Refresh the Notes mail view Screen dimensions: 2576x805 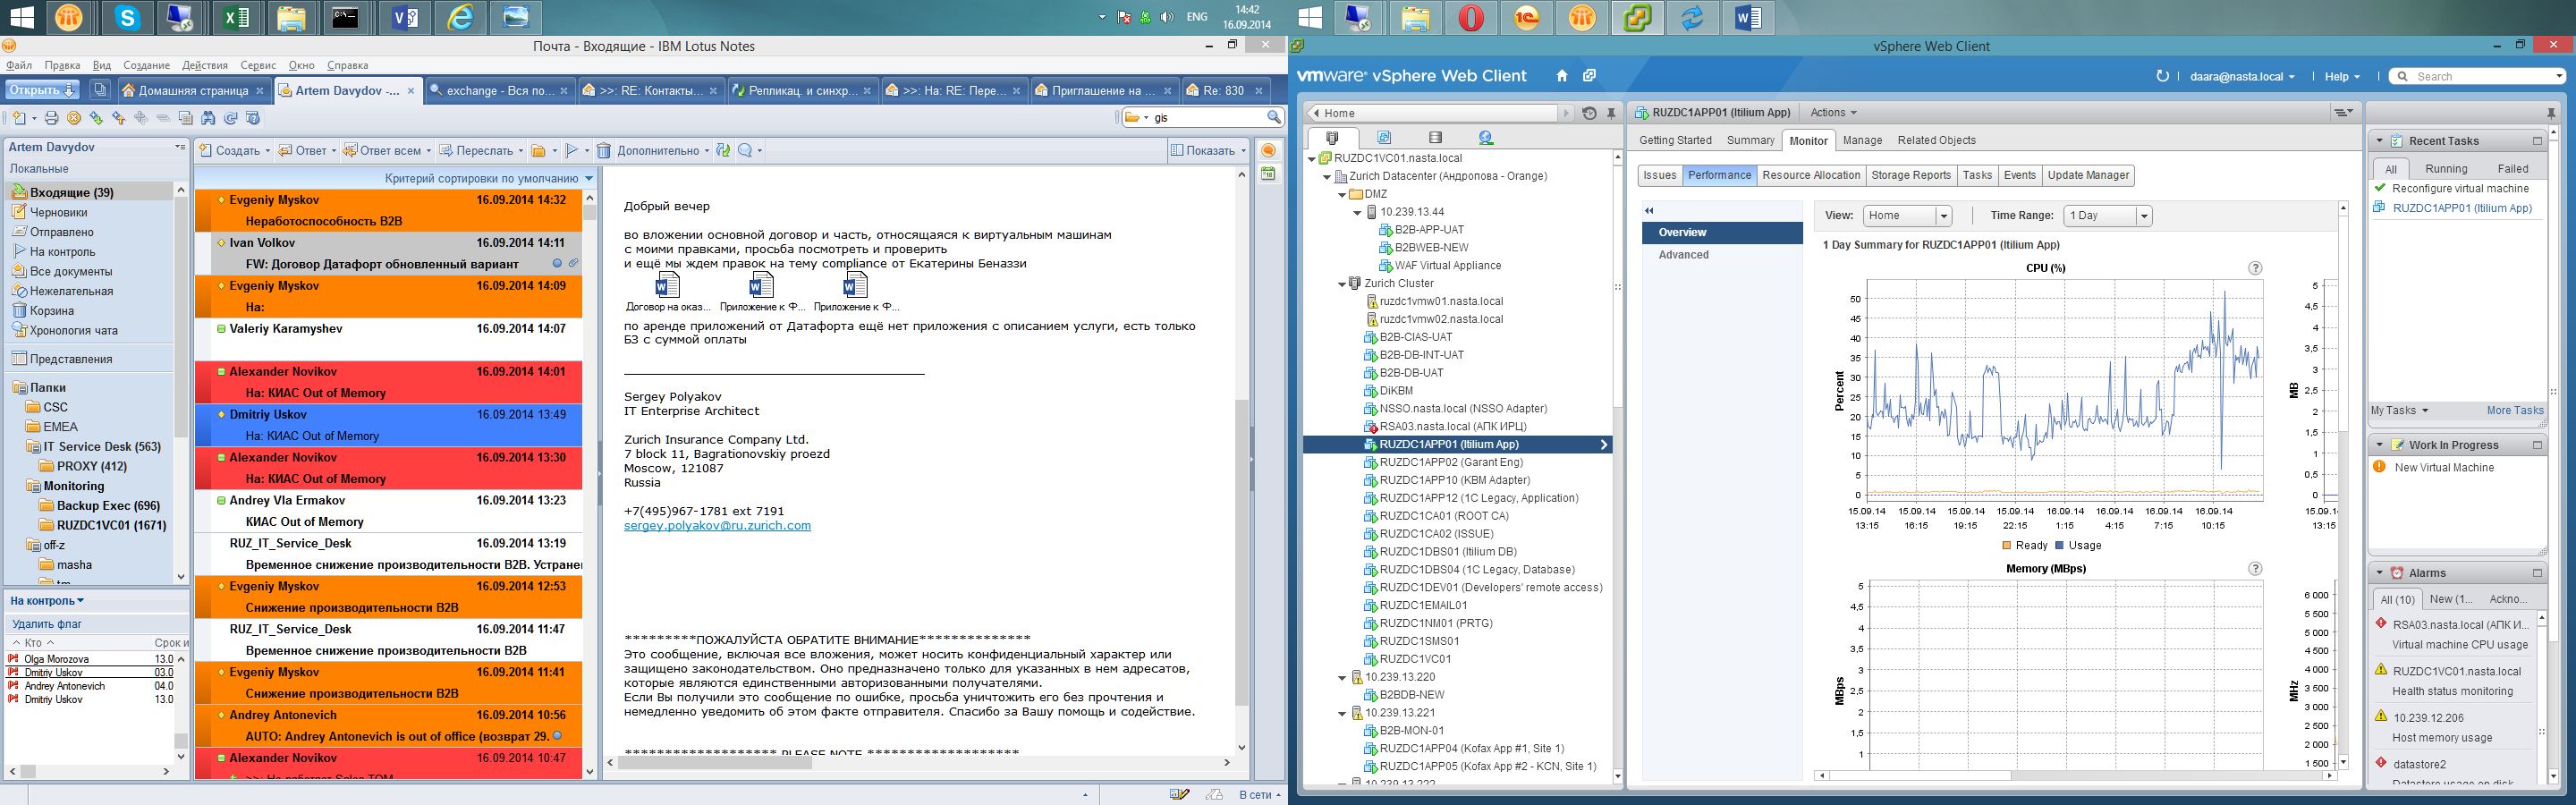(x=231, y=118)
